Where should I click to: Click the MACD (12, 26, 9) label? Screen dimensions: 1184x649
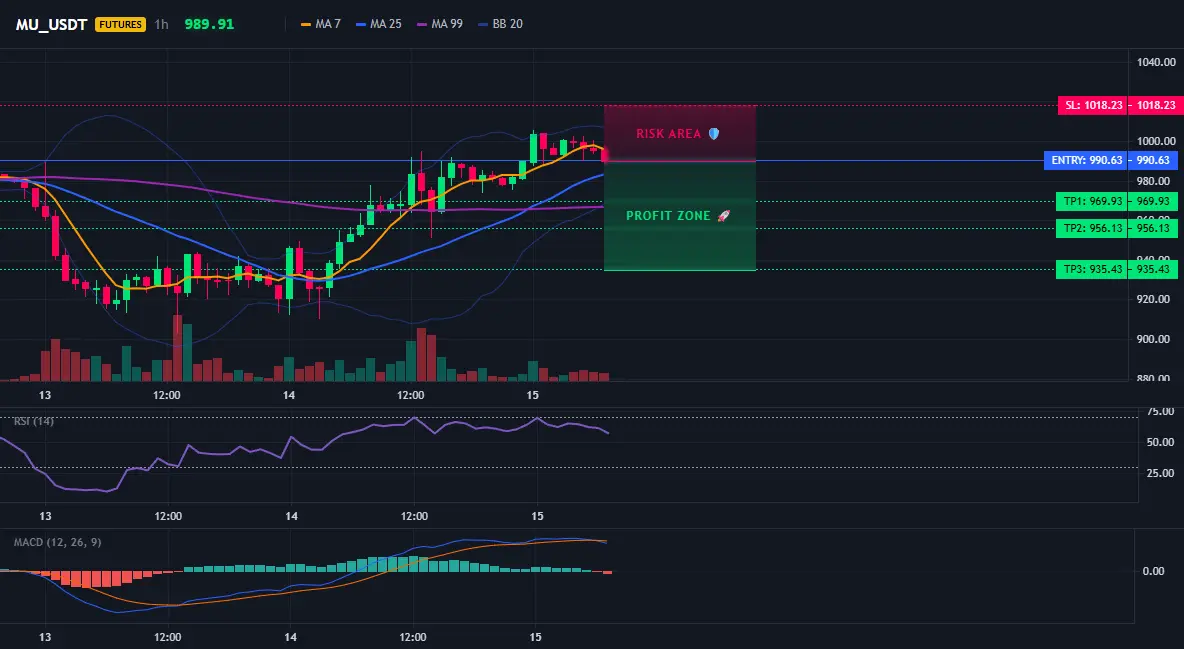click(x=57, y=542)
